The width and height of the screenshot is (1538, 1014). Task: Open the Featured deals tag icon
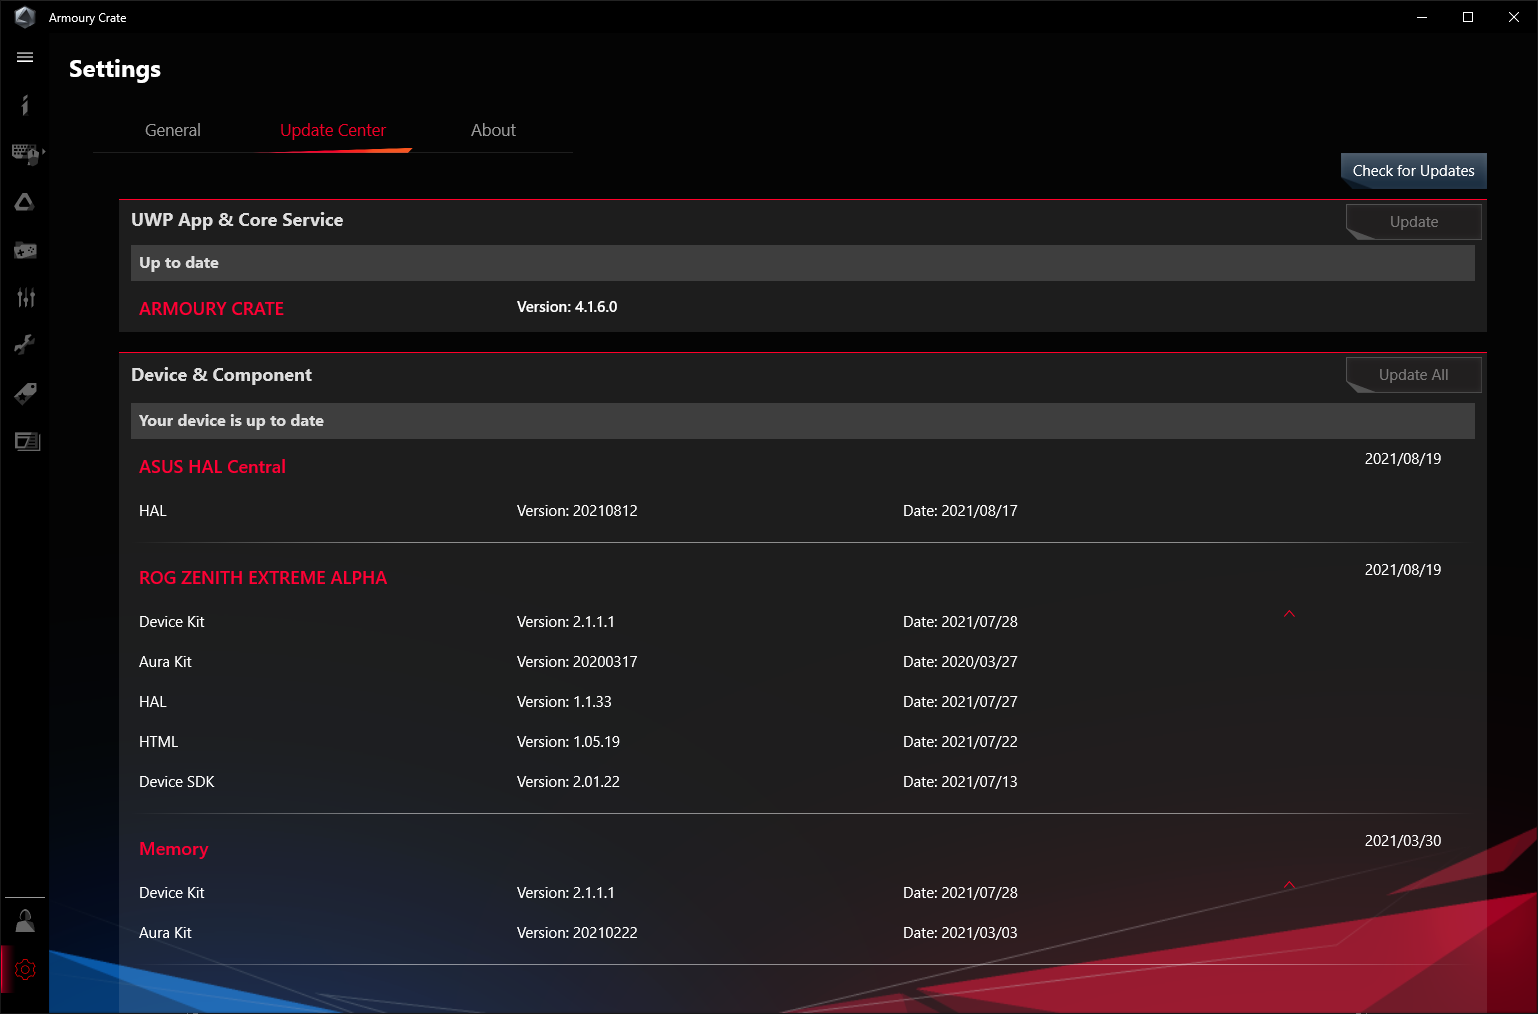pos(25,393)
